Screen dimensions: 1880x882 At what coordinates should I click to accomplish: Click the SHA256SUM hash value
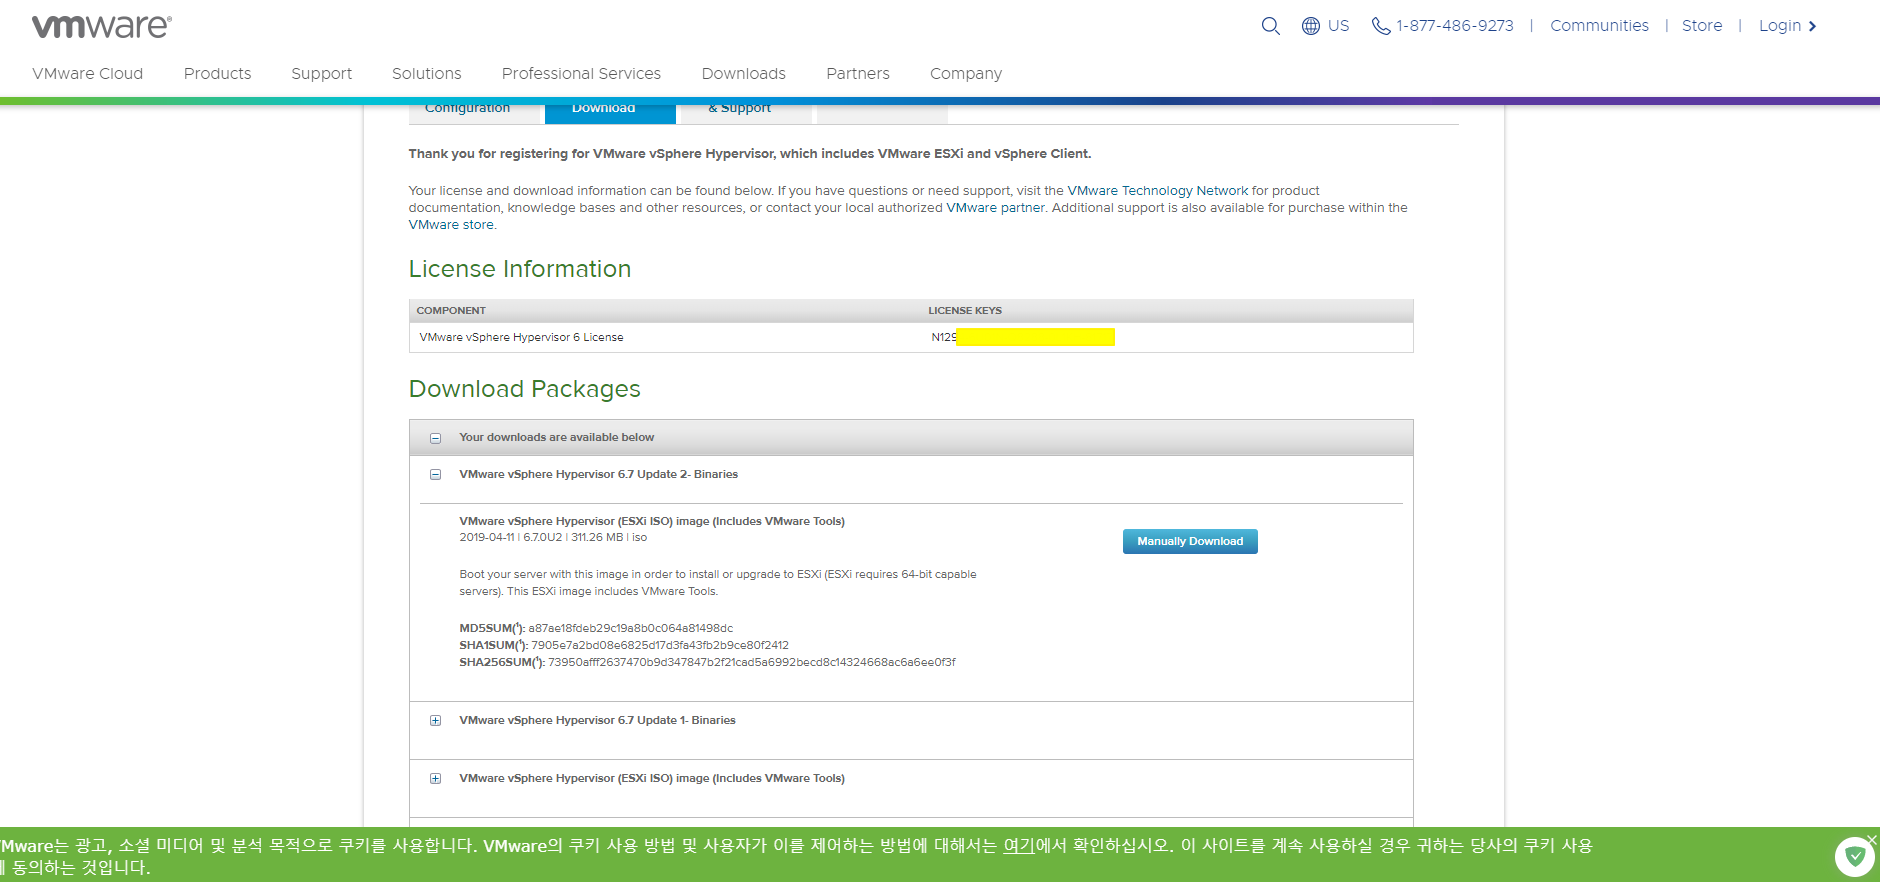pyautogui.click(x=752, y=663)
